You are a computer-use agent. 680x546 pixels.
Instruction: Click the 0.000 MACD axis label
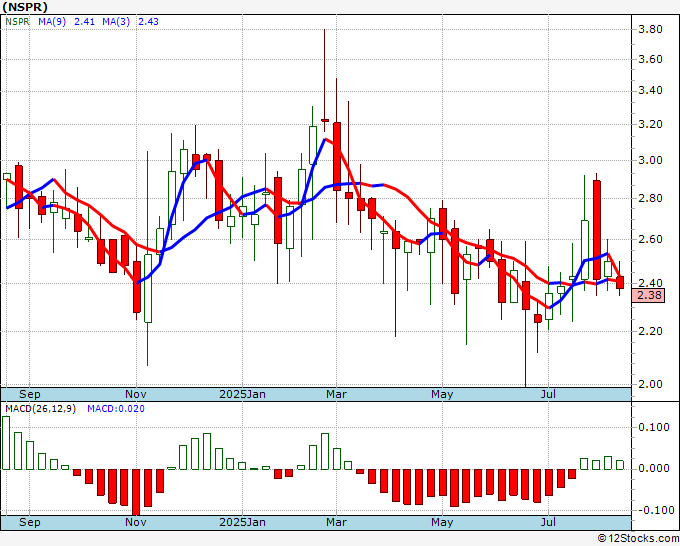coord(654,468)
